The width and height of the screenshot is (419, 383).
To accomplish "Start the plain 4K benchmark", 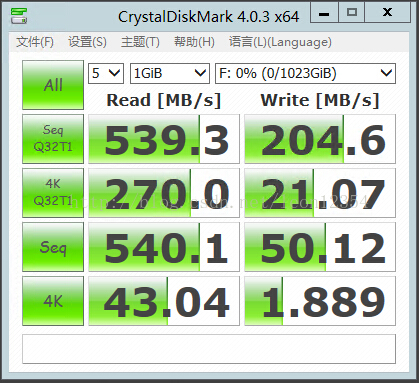I will 53,301.
